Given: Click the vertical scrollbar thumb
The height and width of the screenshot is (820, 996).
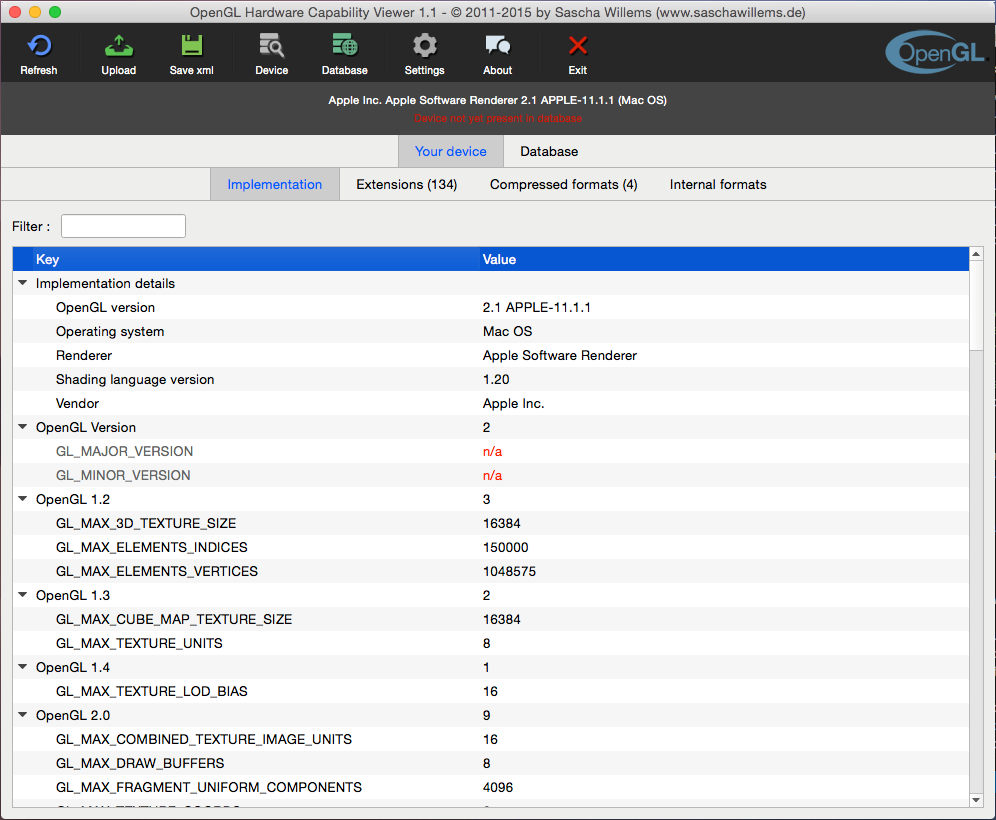Looking at the screenshot, I should (976, 306).
